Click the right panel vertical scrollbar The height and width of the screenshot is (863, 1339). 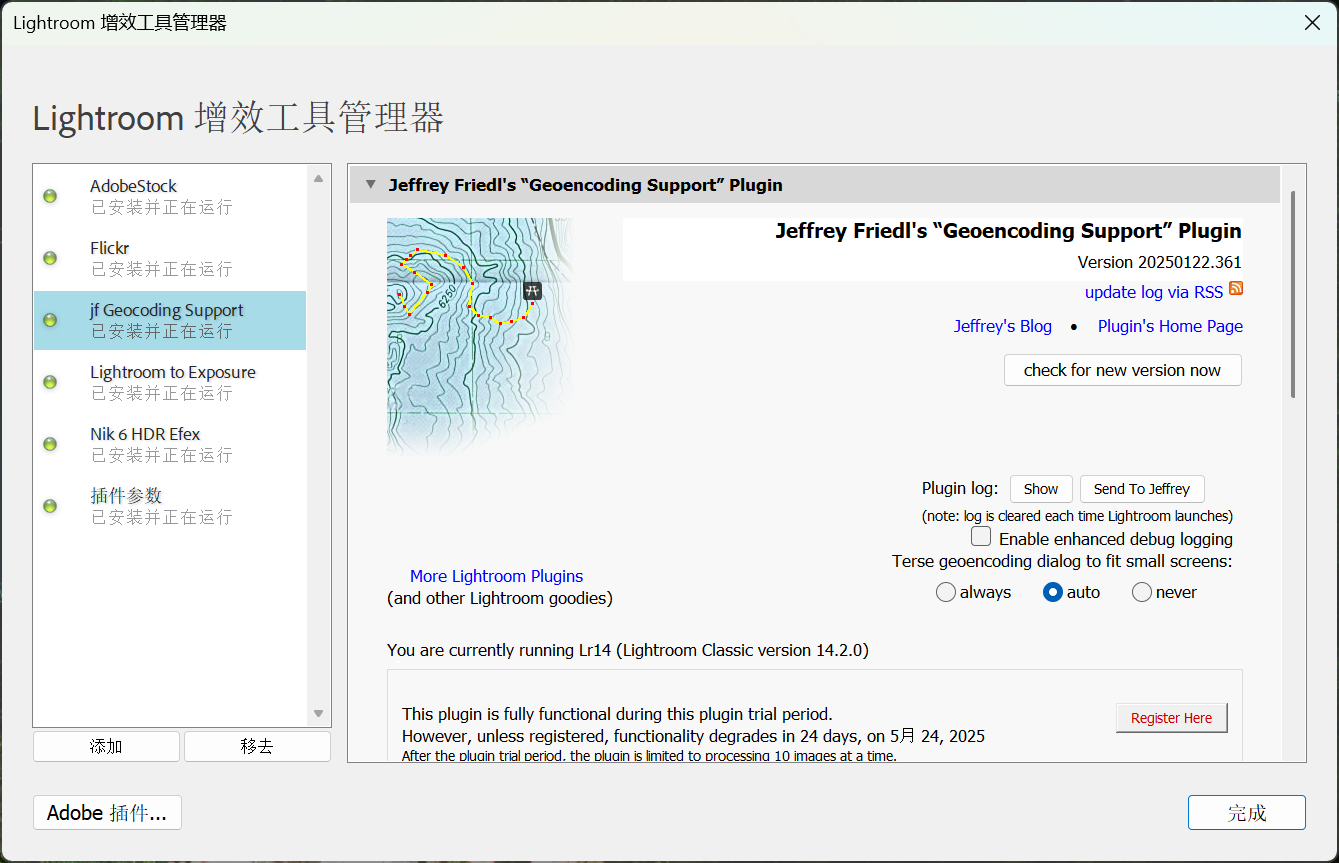pos(1292,295)
